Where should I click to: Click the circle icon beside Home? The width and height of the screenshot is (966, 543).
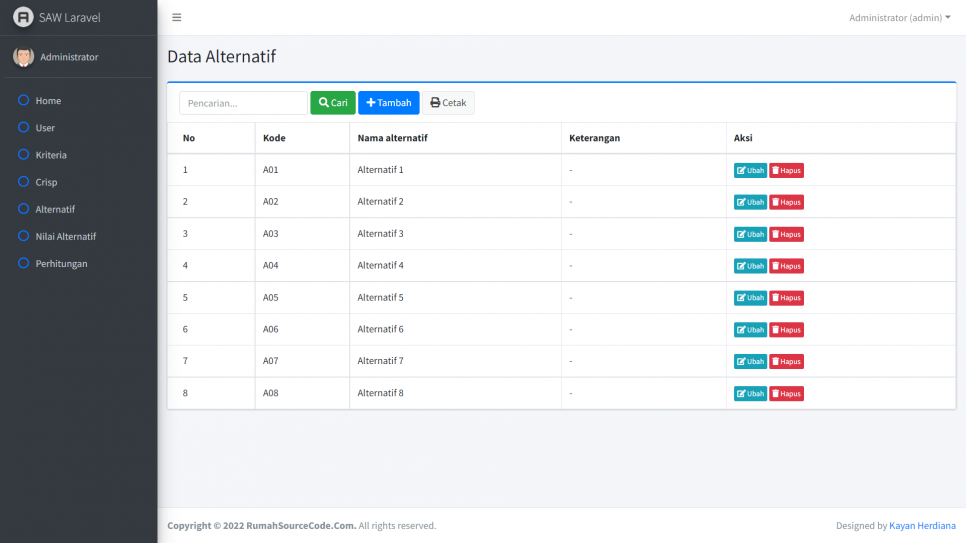point(23,100)
